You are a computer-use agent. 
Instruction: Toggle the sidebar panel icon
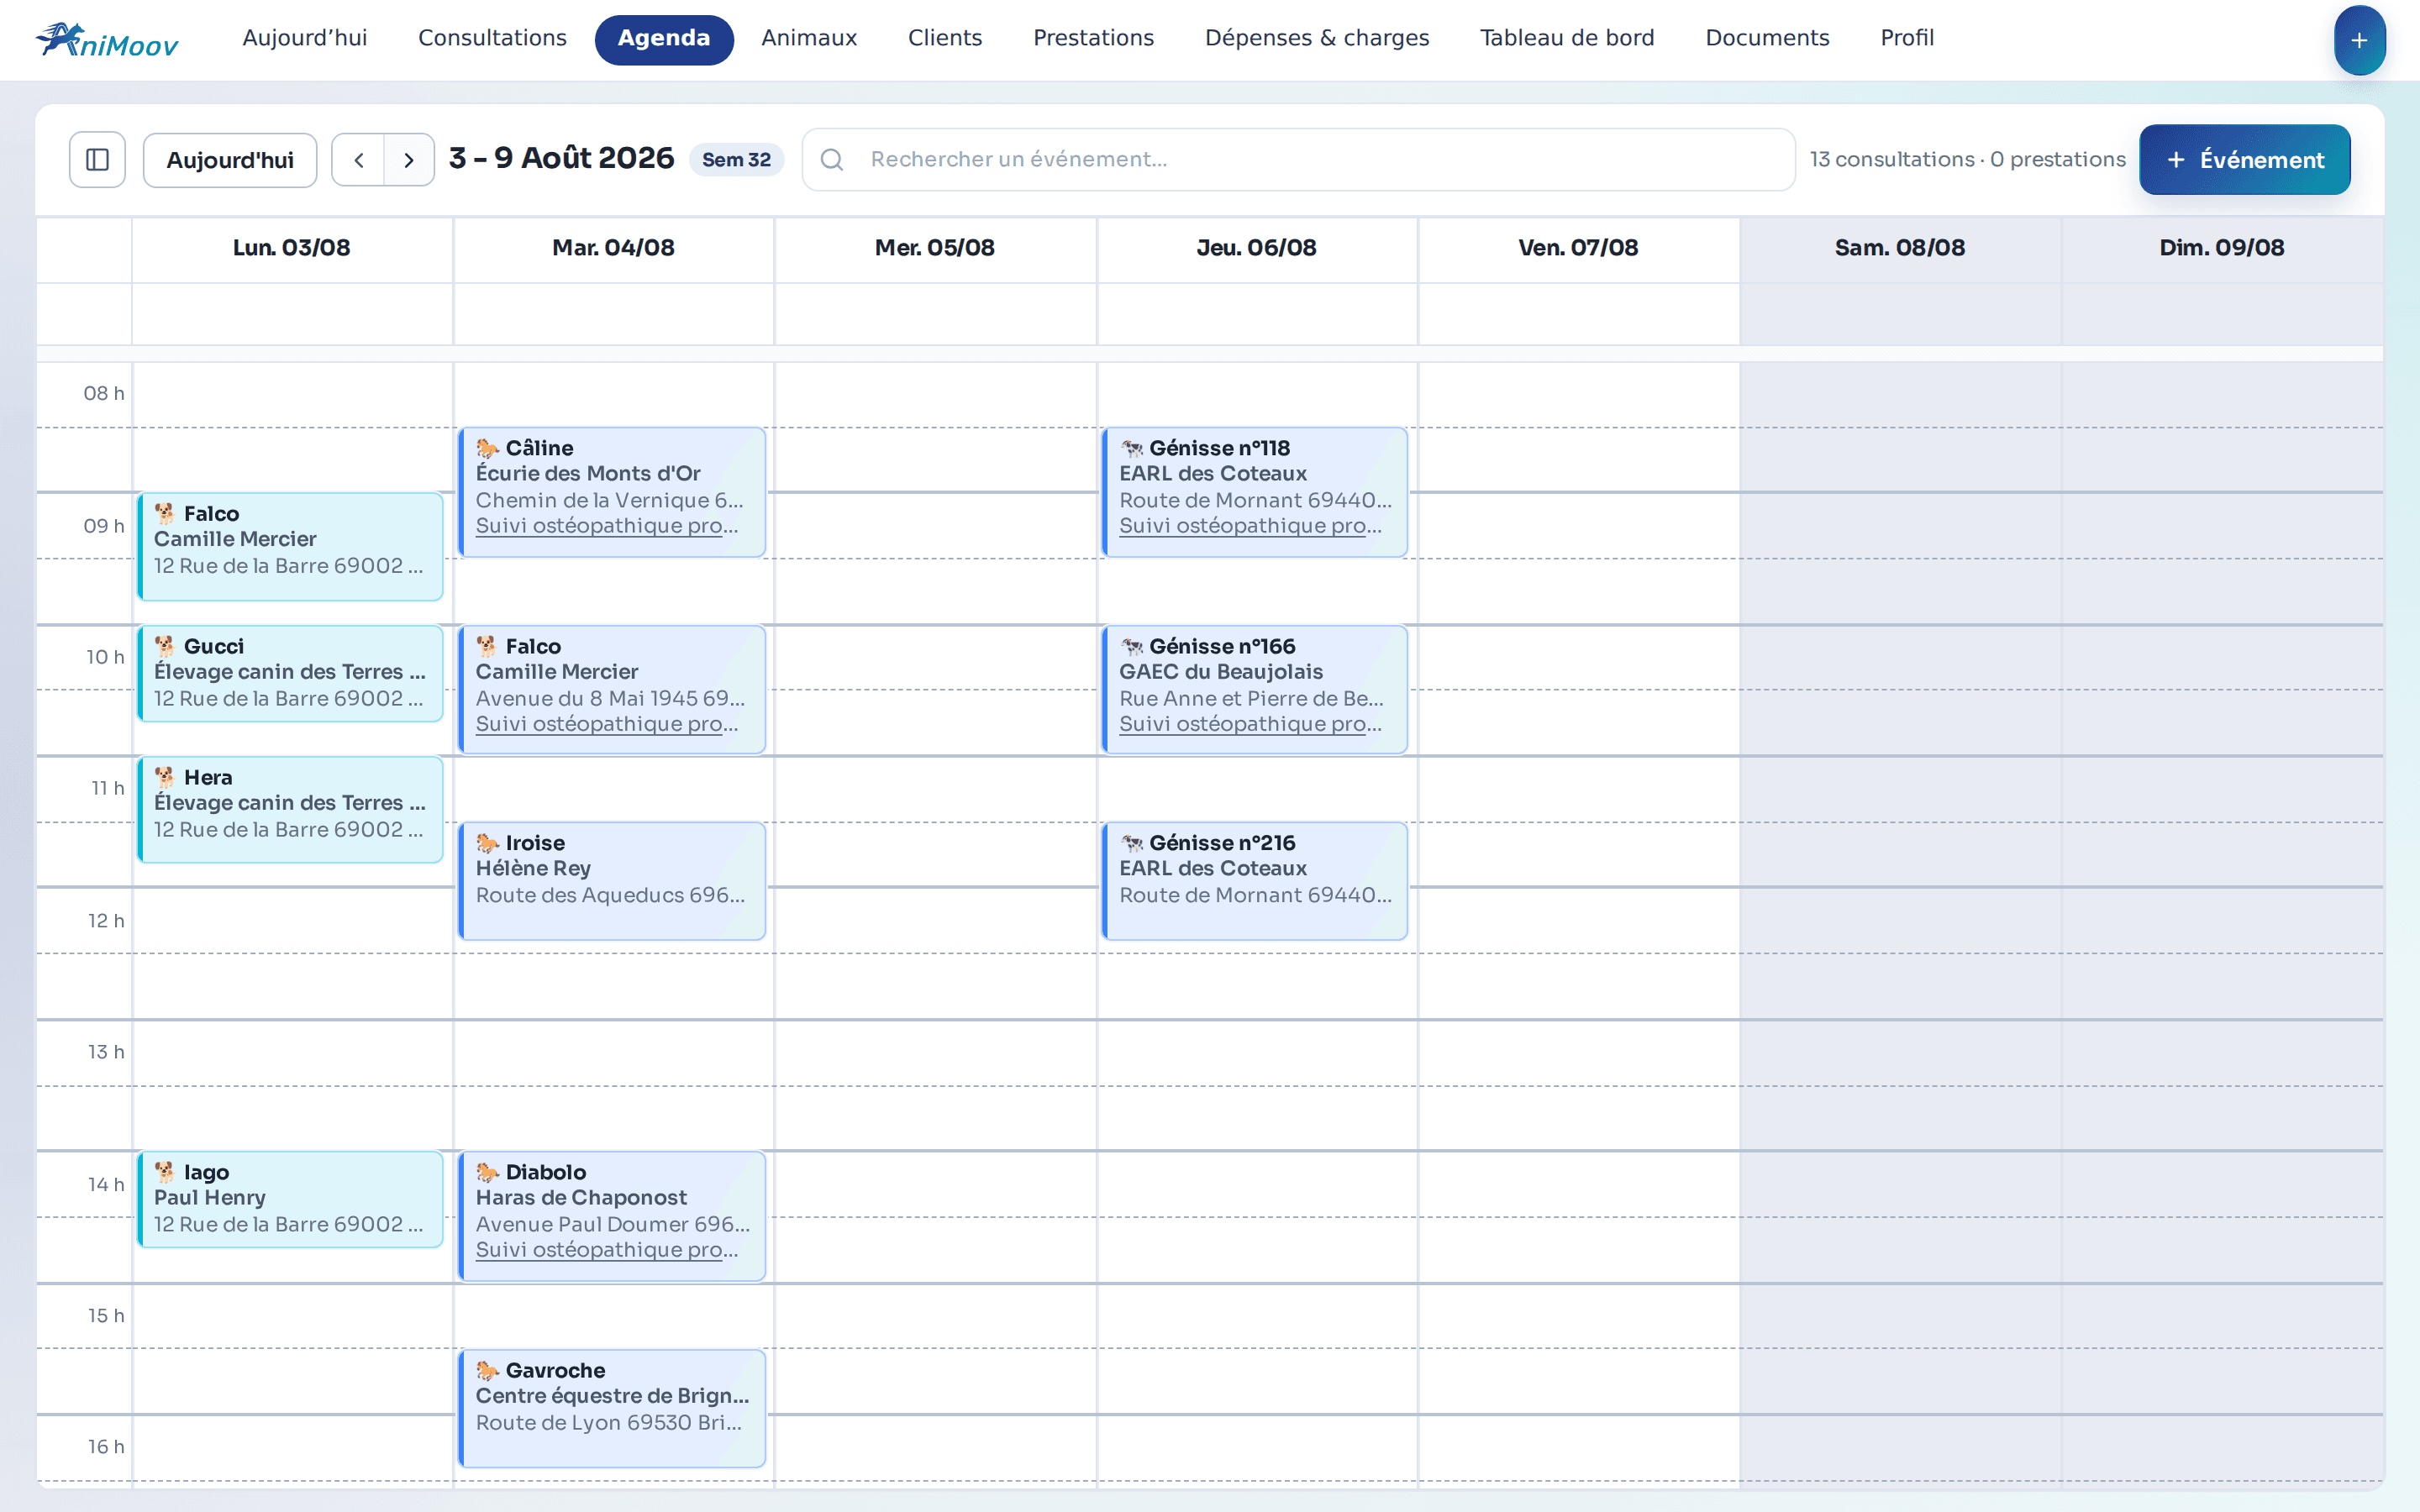[97, 159]
